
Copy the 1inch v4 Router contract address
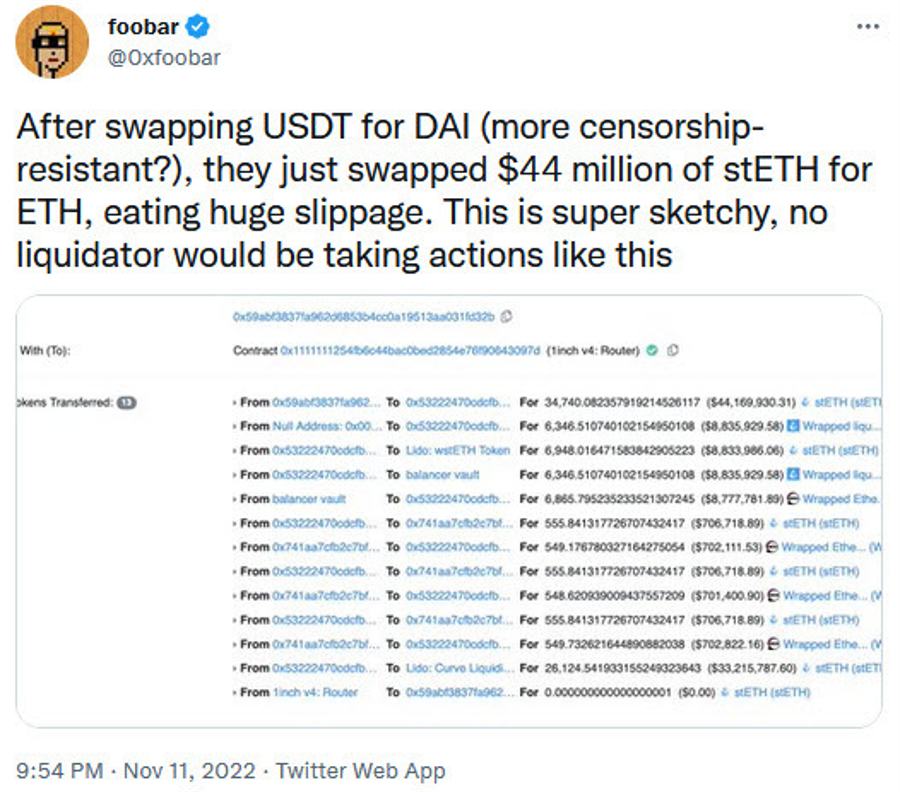[x=673, y=350]
